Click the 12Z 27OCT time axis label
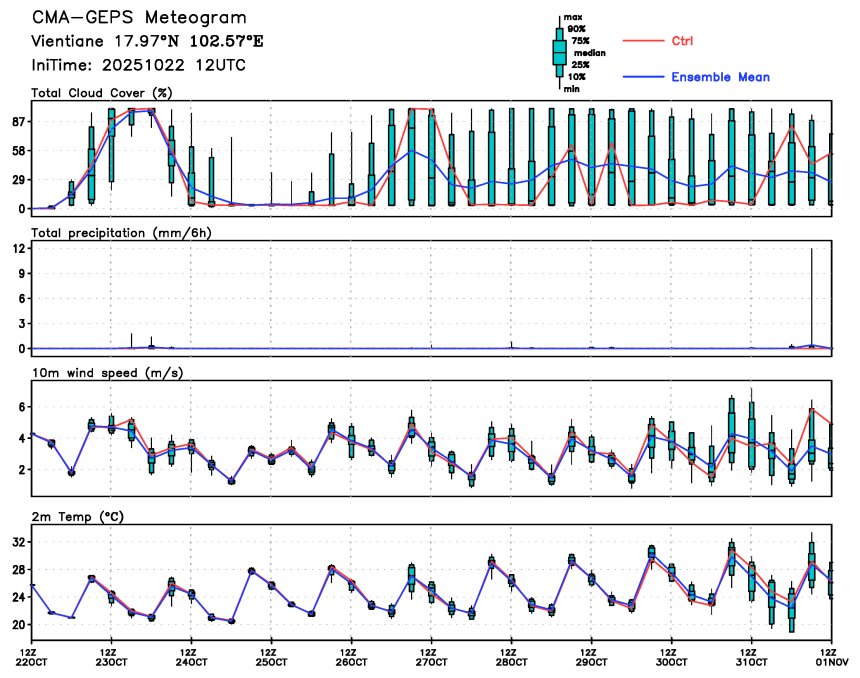860x678 pixels. pyautogui.click(x=431, y=657)
